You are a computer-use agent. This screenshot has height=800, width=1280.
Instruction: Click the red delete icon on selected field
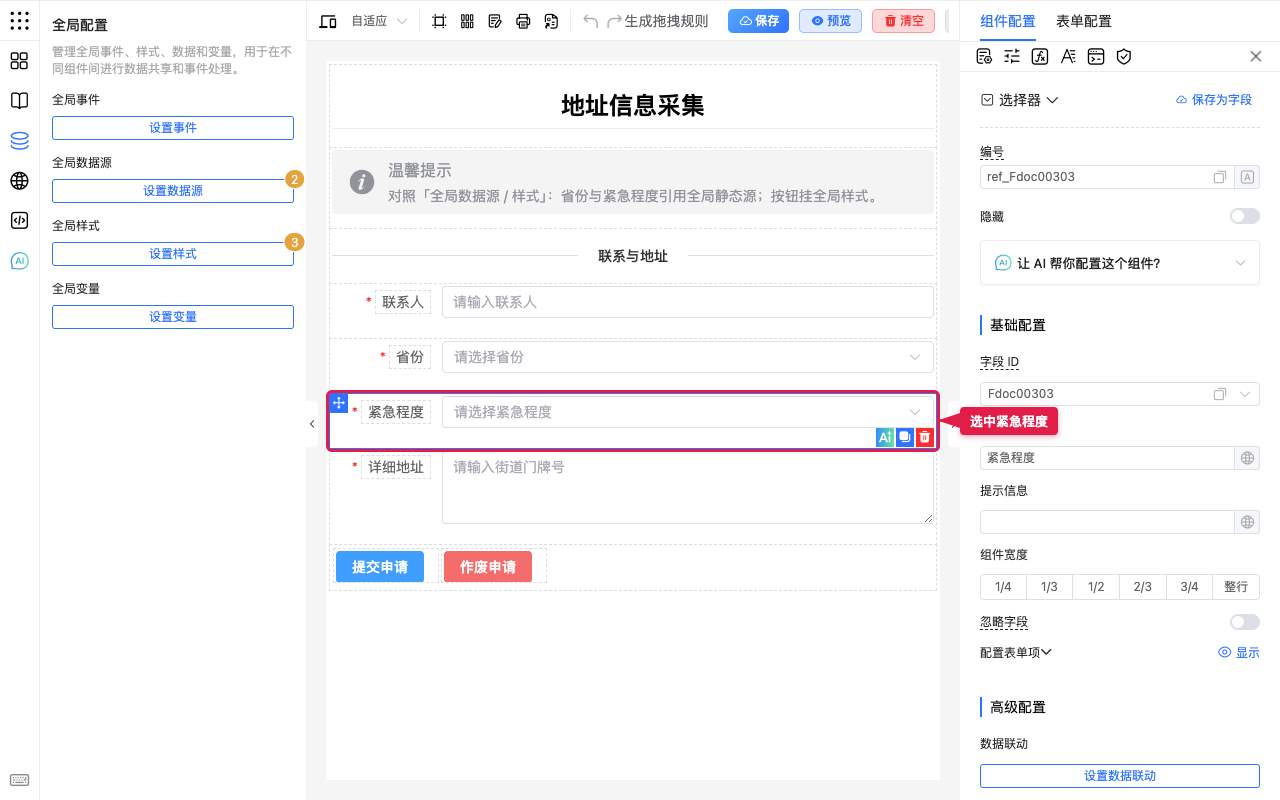(x=925, y=437)
